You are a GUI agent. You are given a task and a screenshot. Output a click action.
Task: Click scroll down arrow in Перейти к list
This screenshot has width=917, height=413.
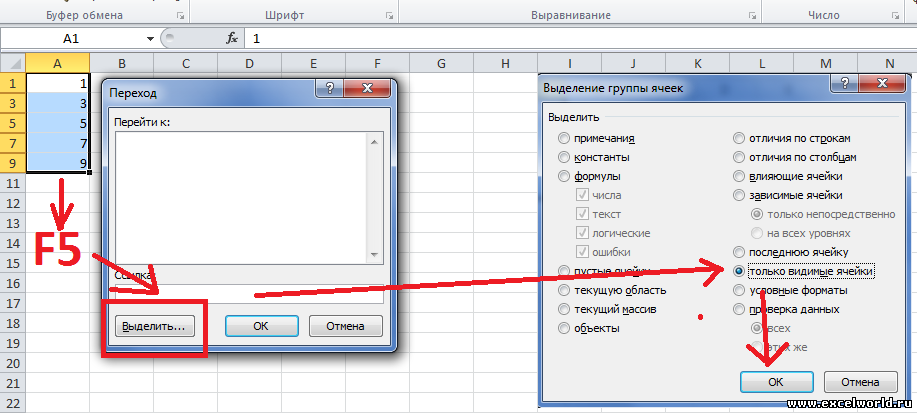point(375,255)
